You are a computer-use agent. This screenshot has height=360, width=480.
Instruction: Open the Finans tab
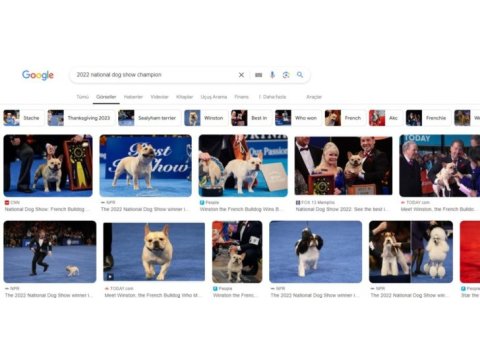242,97
